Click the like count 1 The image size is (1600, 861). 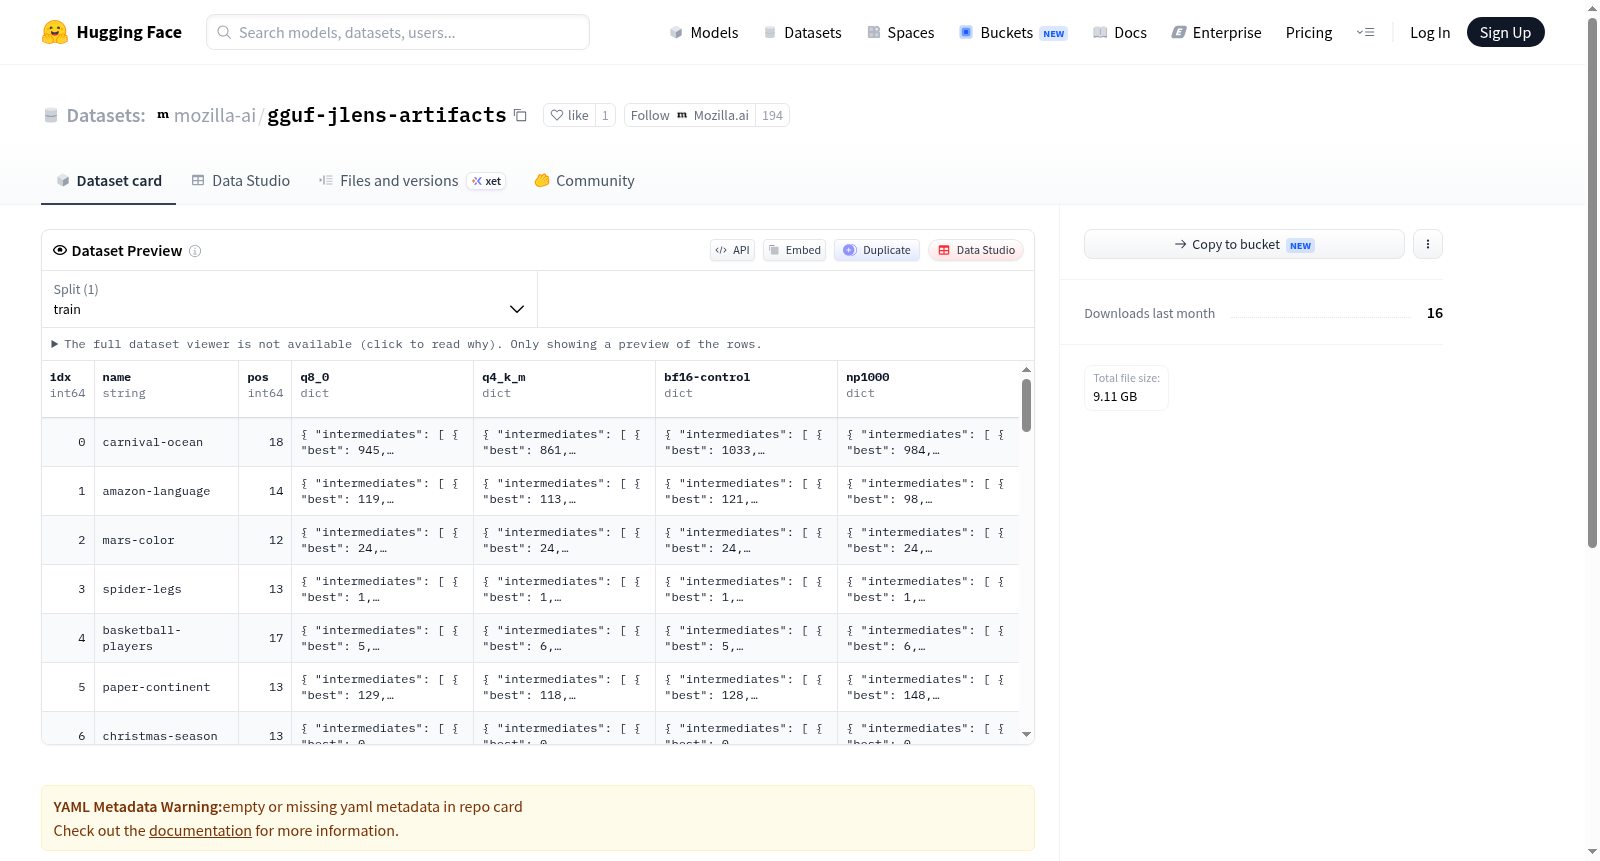(605, 115)
